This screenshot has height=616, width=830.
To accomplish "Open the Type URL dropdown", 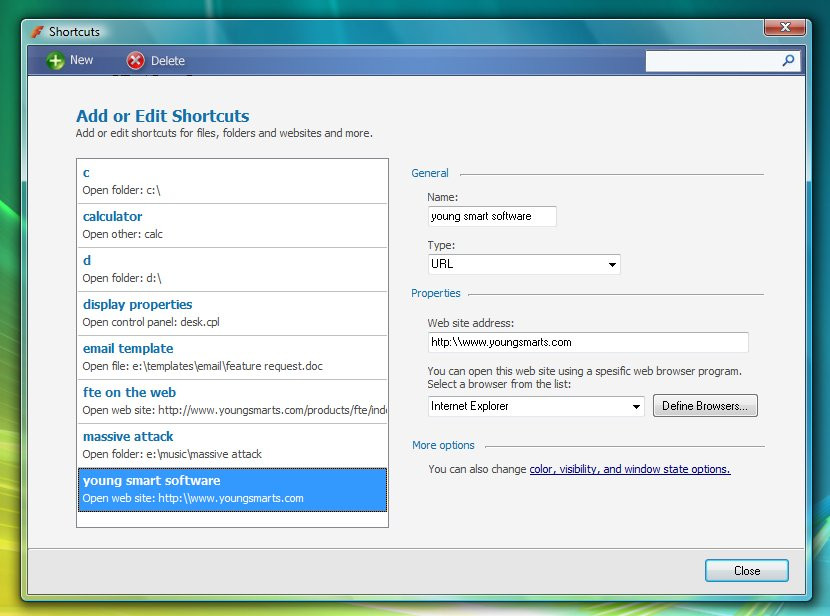I will coord(524,264).
